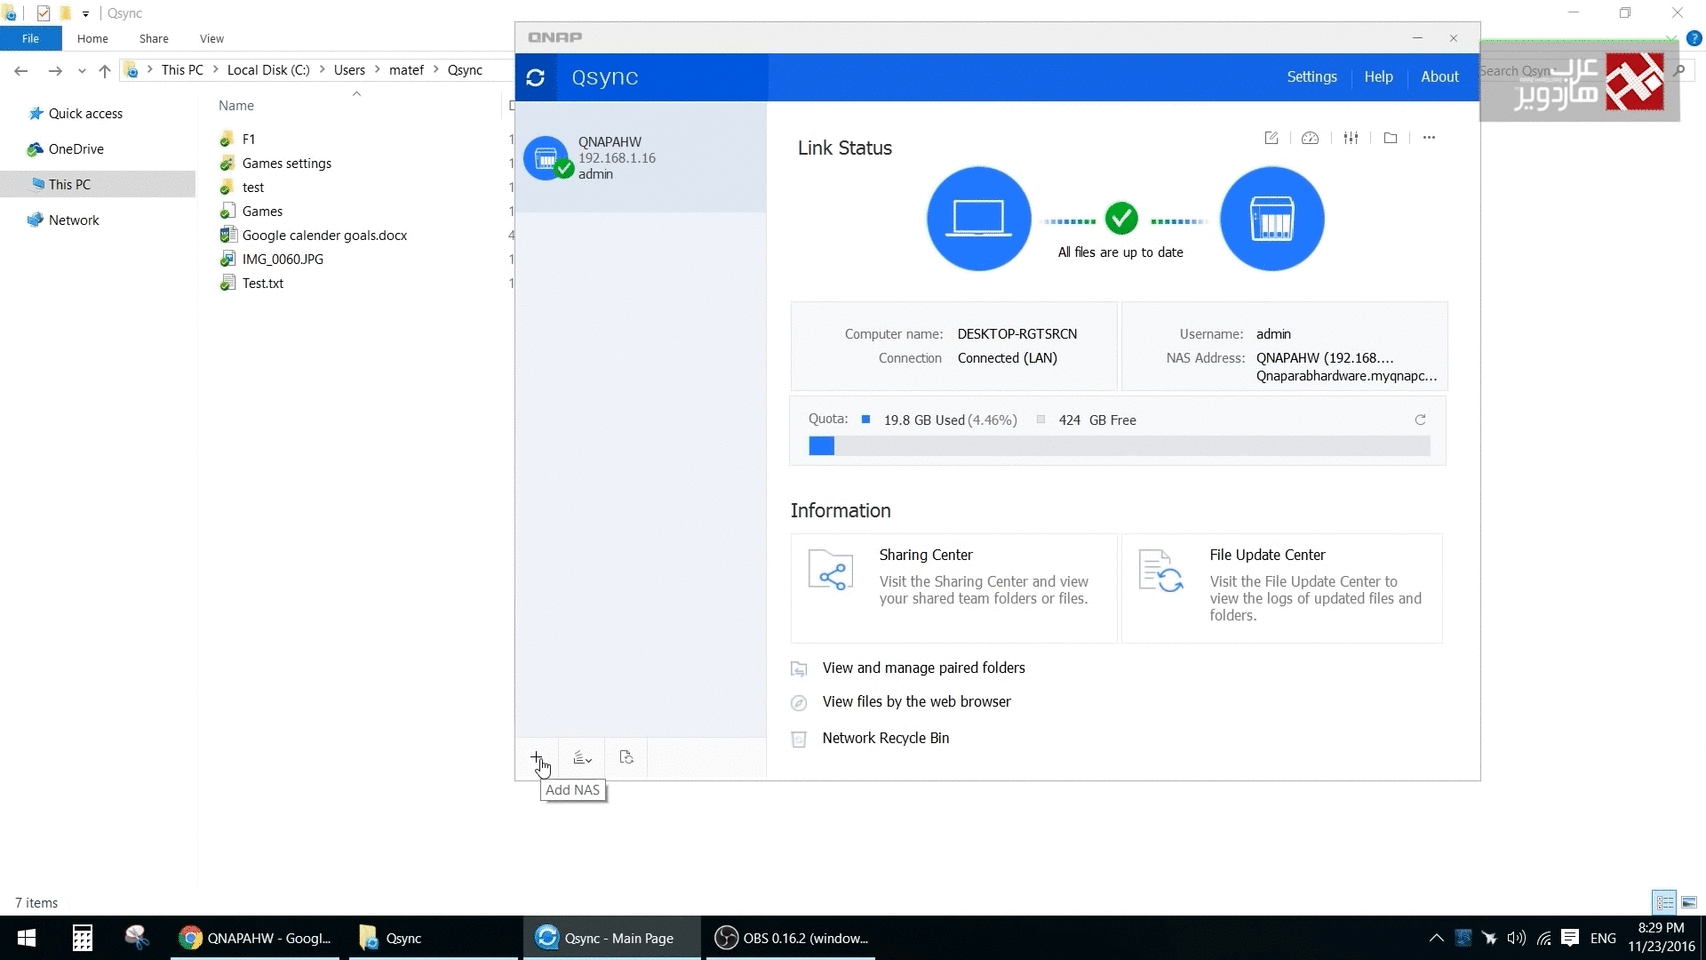The width and height of the screenshot is (1706, 960).
Task: Click Local Disk (C:) in the address path
Action: click(268, 70)
